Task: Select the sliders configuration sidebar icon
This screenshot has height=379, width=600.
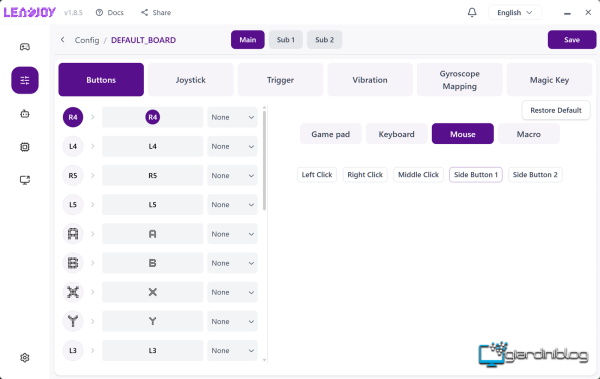Action: pyautogui.click(x=25, y=80)
